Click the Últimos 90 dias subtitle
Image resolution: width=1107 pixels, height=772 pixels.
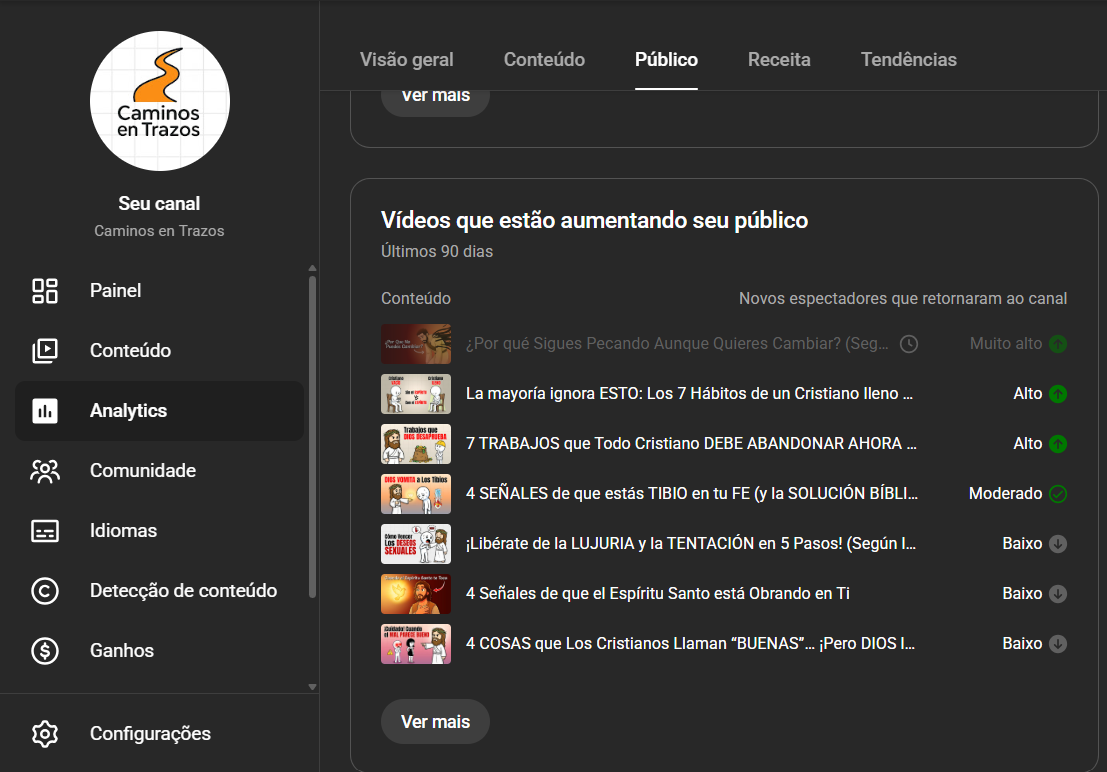[x=437, y=251]
